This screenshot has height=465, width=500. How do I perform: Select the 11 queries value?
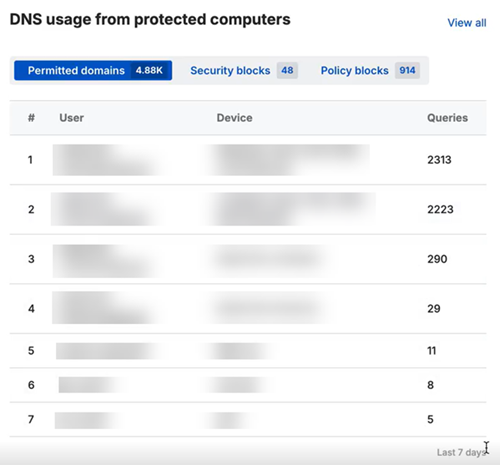[x=432, y=351]
